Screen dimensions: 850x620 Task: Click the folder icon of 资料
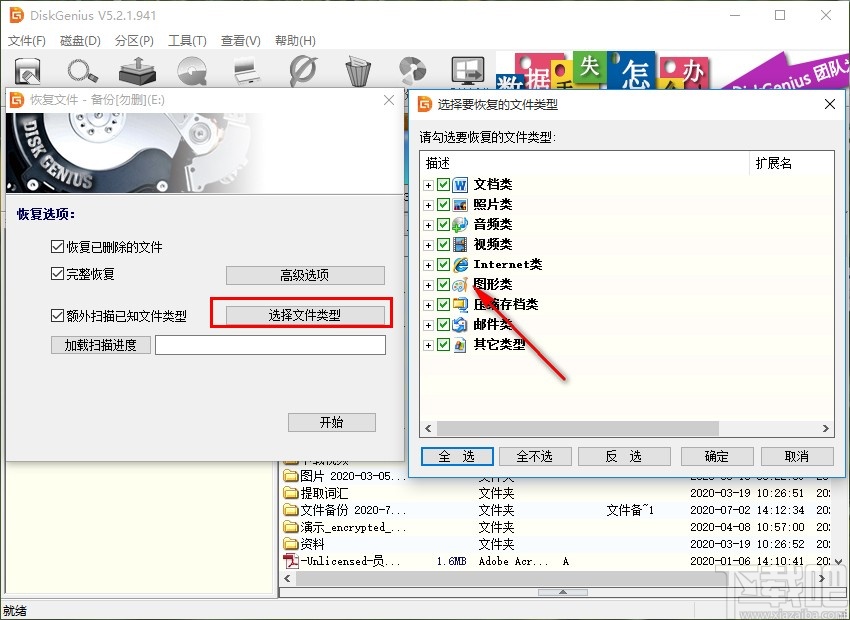click(x=291, y=544)
